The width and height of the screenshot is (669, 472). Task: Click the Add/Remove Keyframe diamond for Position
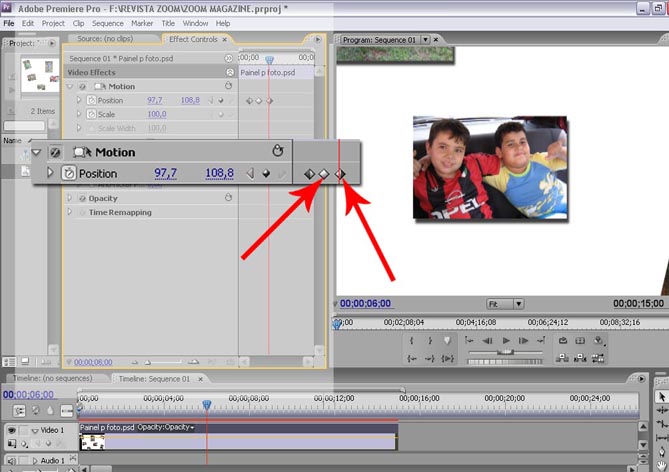(266, 174)
